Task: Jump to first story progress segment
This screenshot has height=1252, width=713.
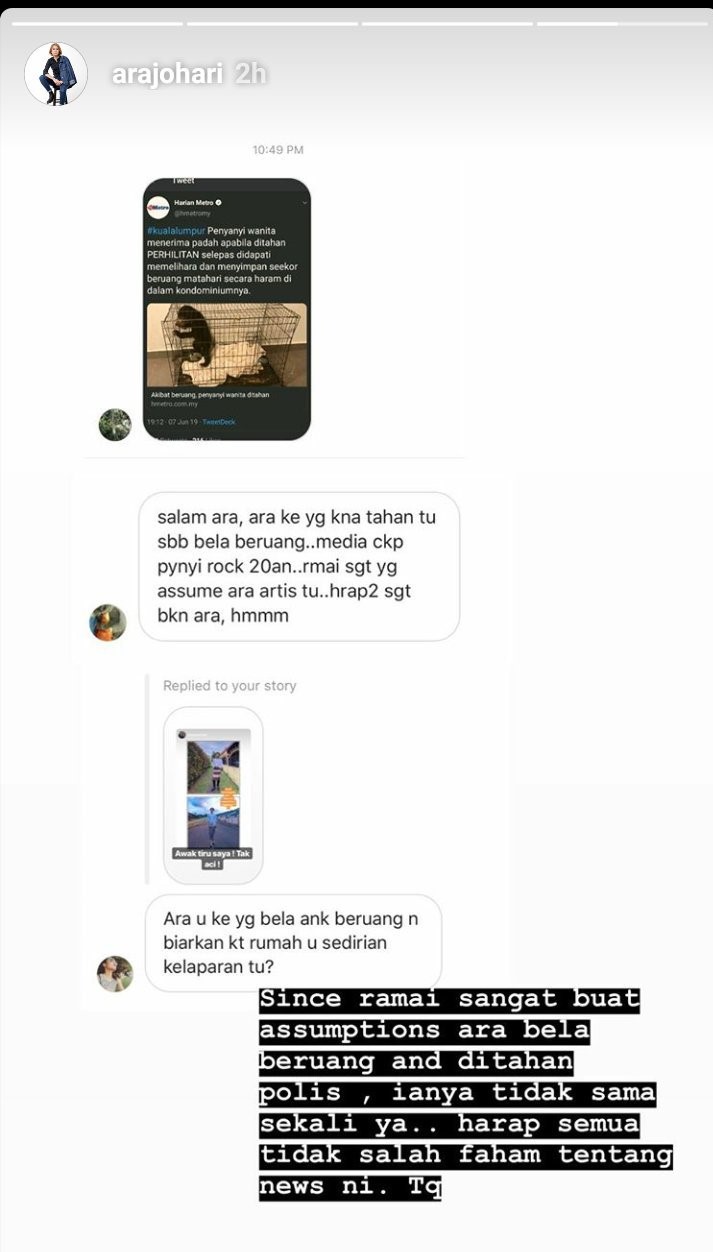Action: coord(94,23)
